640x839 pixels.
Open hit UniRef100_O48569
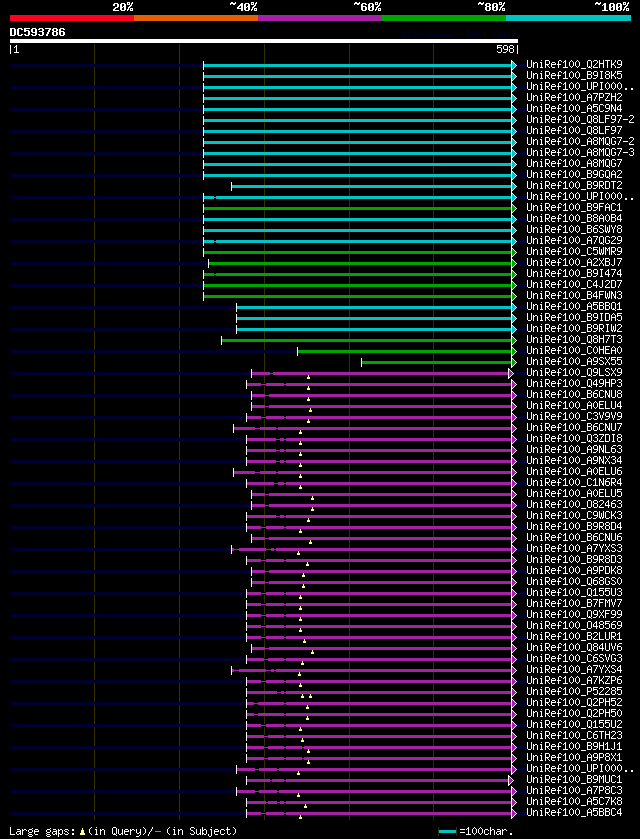coord(574,626)
